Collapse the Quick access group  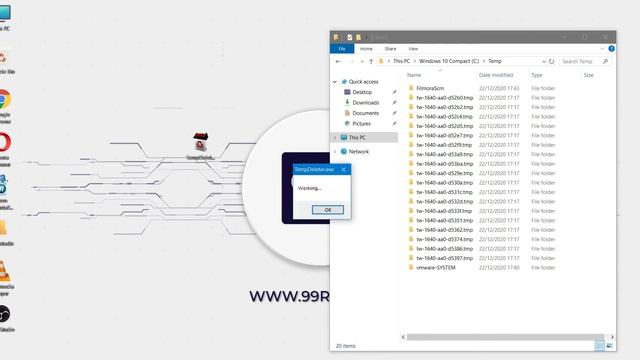click(x=335, y=82)
